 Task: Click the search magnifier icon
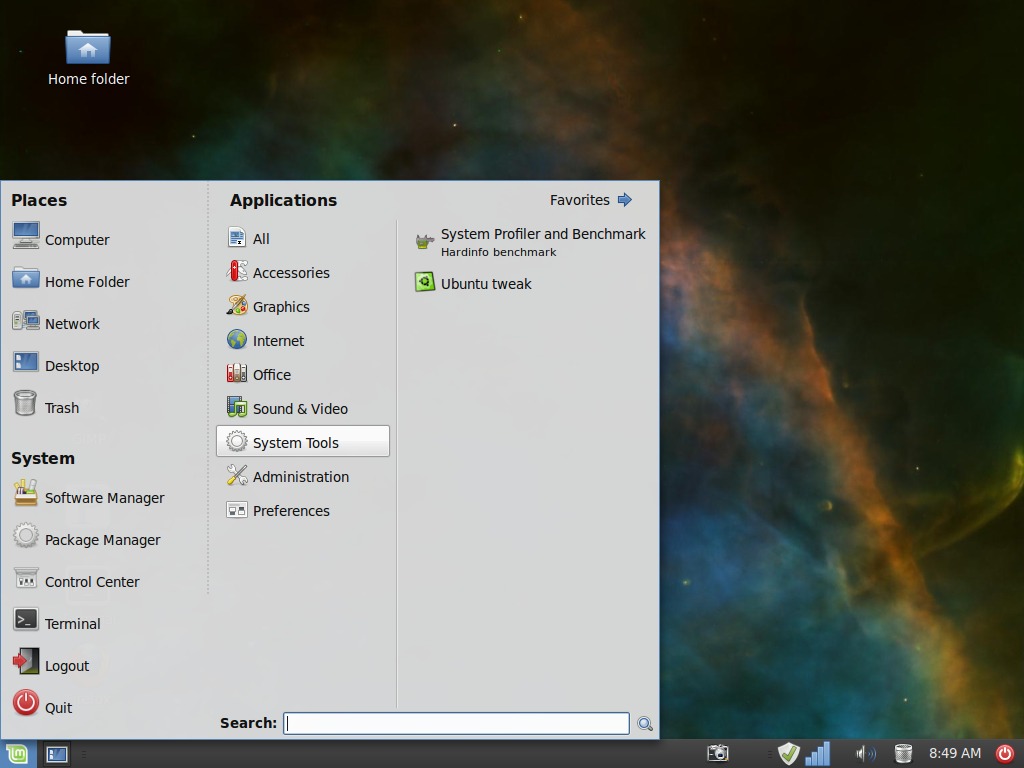pos(645,724)
